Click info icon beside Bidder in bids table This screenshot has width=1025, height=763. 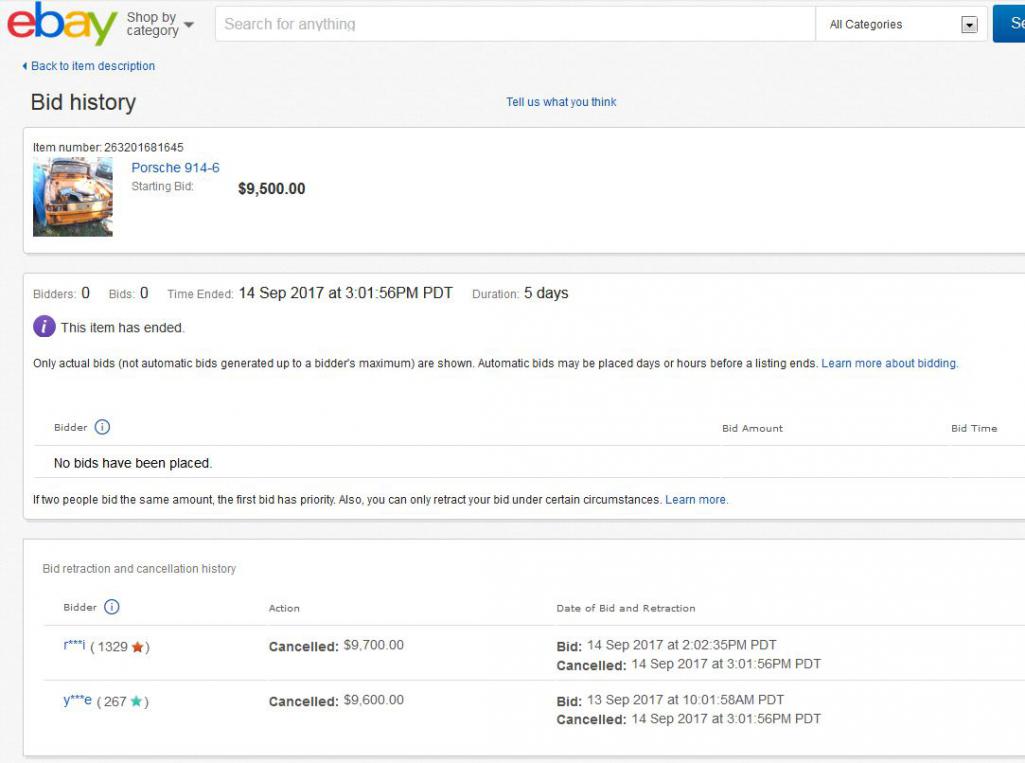[102, 427]
